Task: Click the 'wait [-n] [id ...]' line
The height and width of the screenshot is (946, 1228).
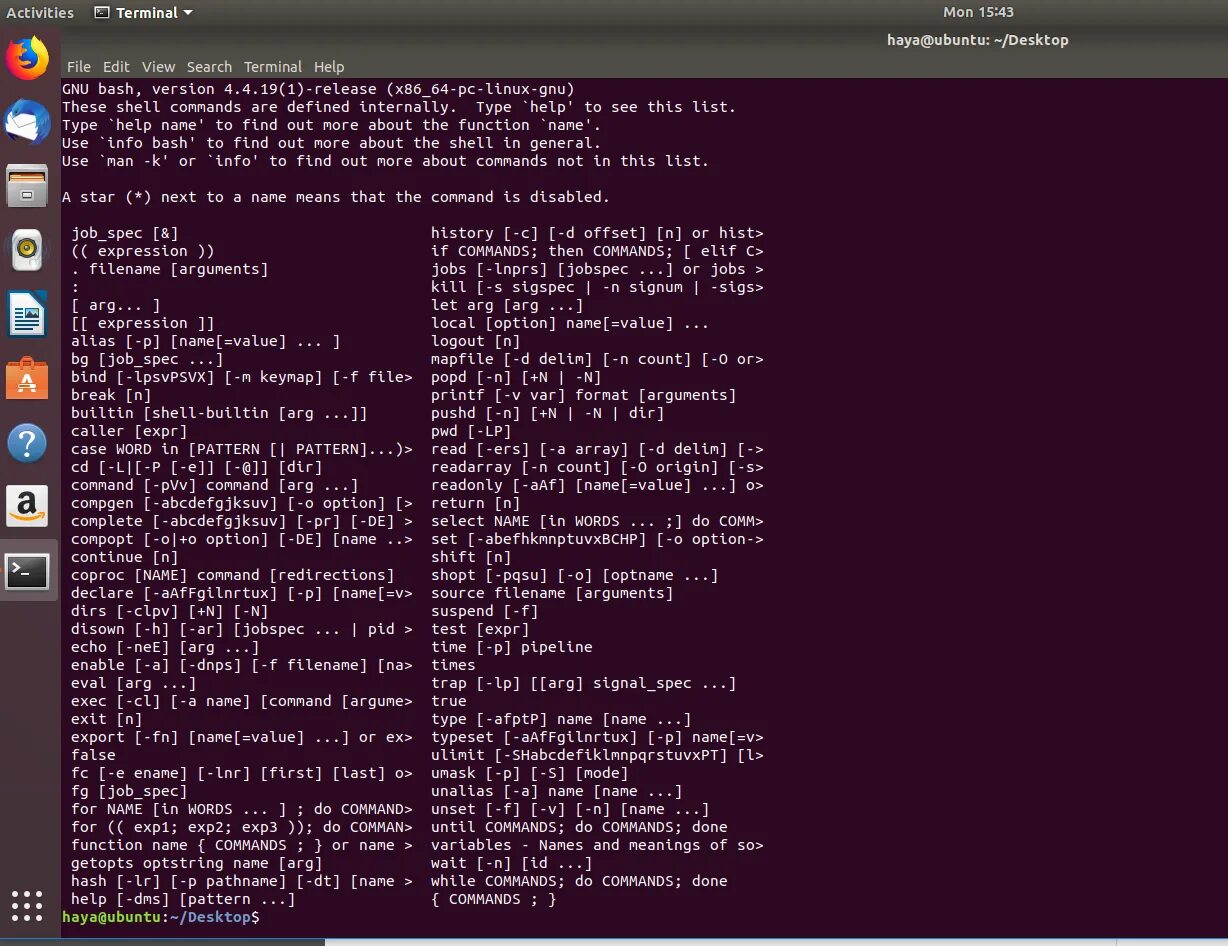Action: tap(512, 863)
